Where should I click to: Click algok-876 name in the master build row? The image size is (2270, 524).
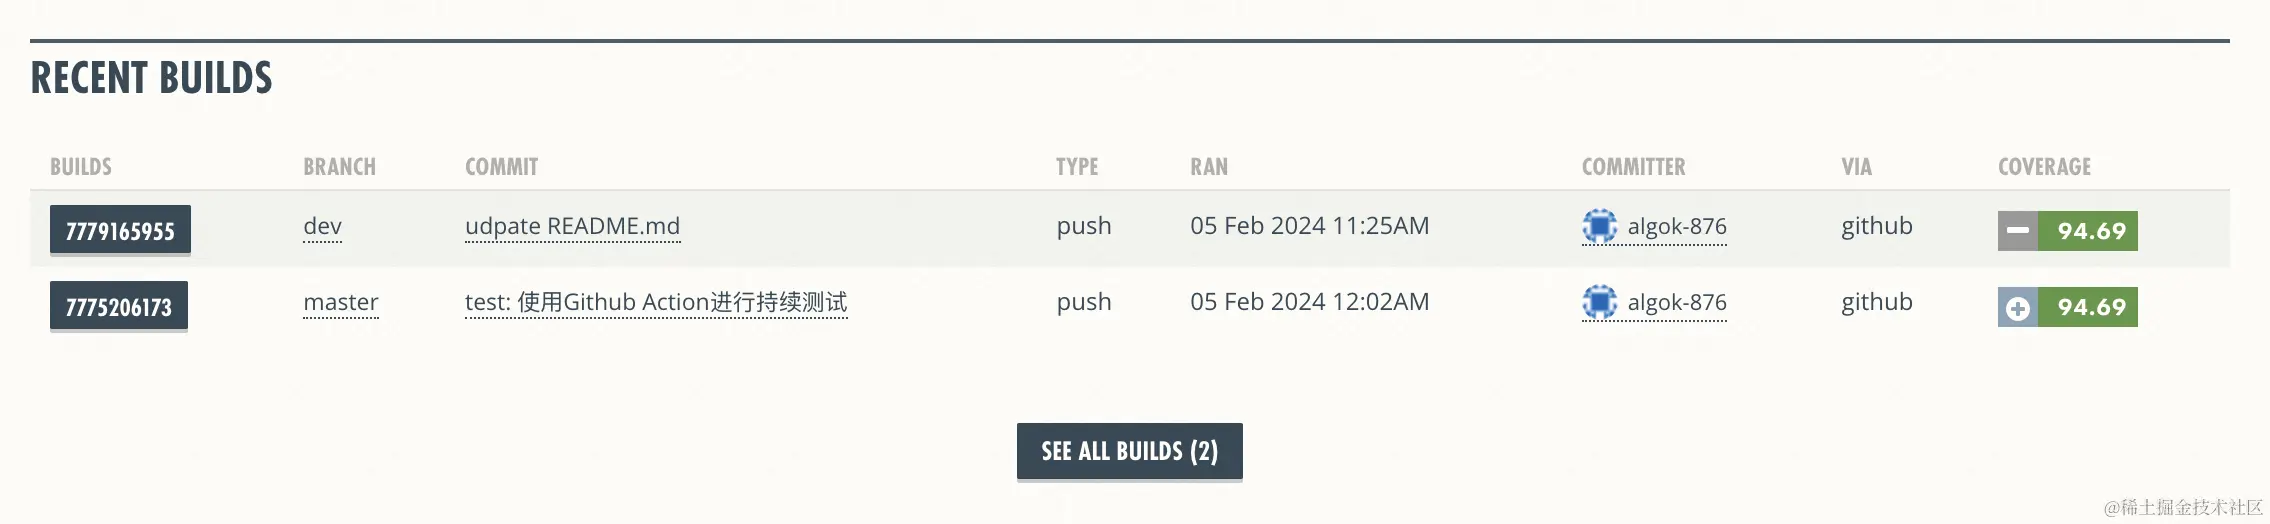(x=1676, y=302)
